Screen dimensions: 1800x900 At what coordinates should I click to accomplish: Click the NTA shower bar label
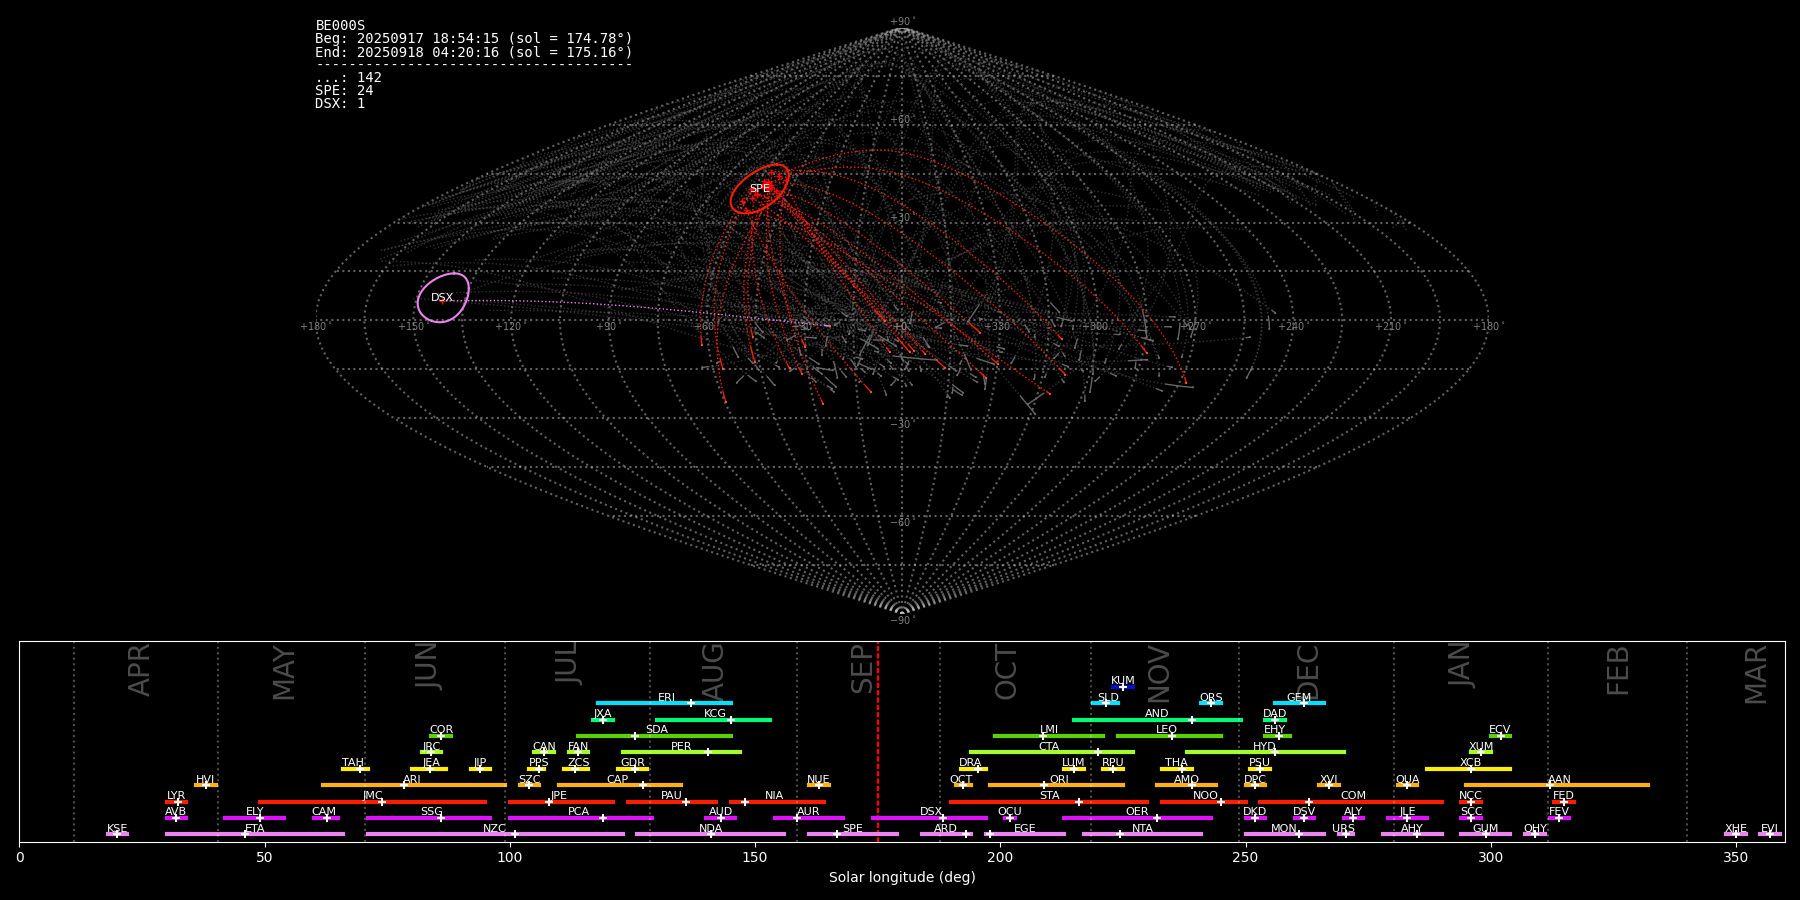1142,829
